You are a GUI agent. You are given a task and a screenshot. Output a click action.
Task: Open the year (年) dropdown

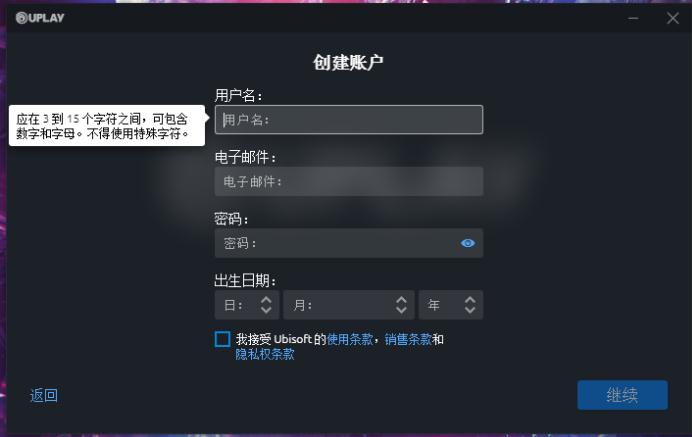click(x=451, y=305)
